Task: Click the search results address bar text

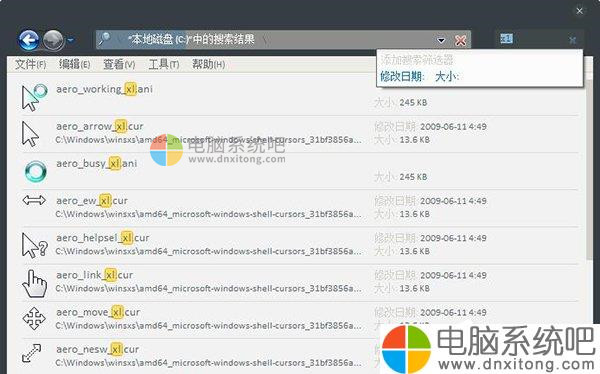Action: [x=191, y=39]
